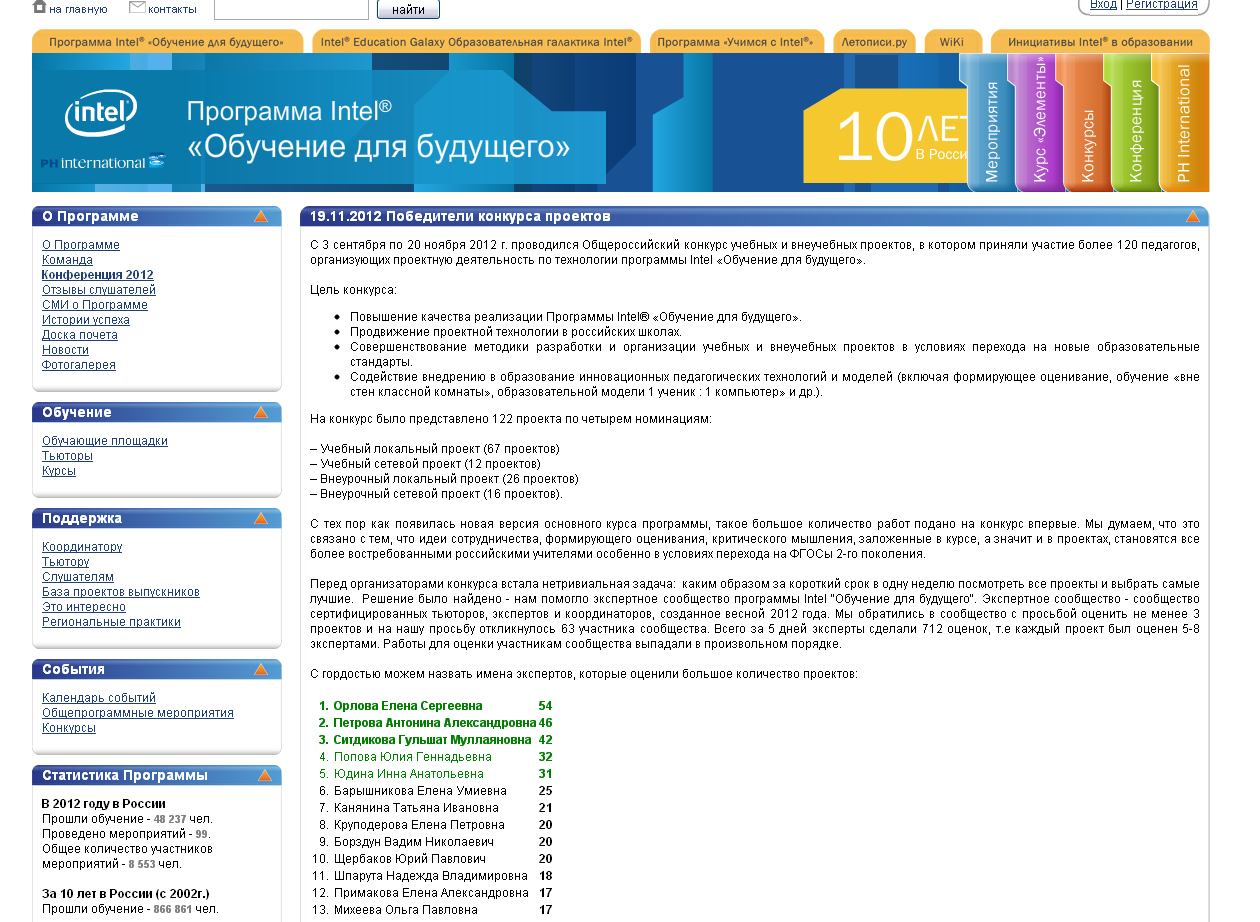This screenshot has height=922, width=1260.
Task: Open the «Конференция 2012» sidebar link
Action: [x=98, y=275]
